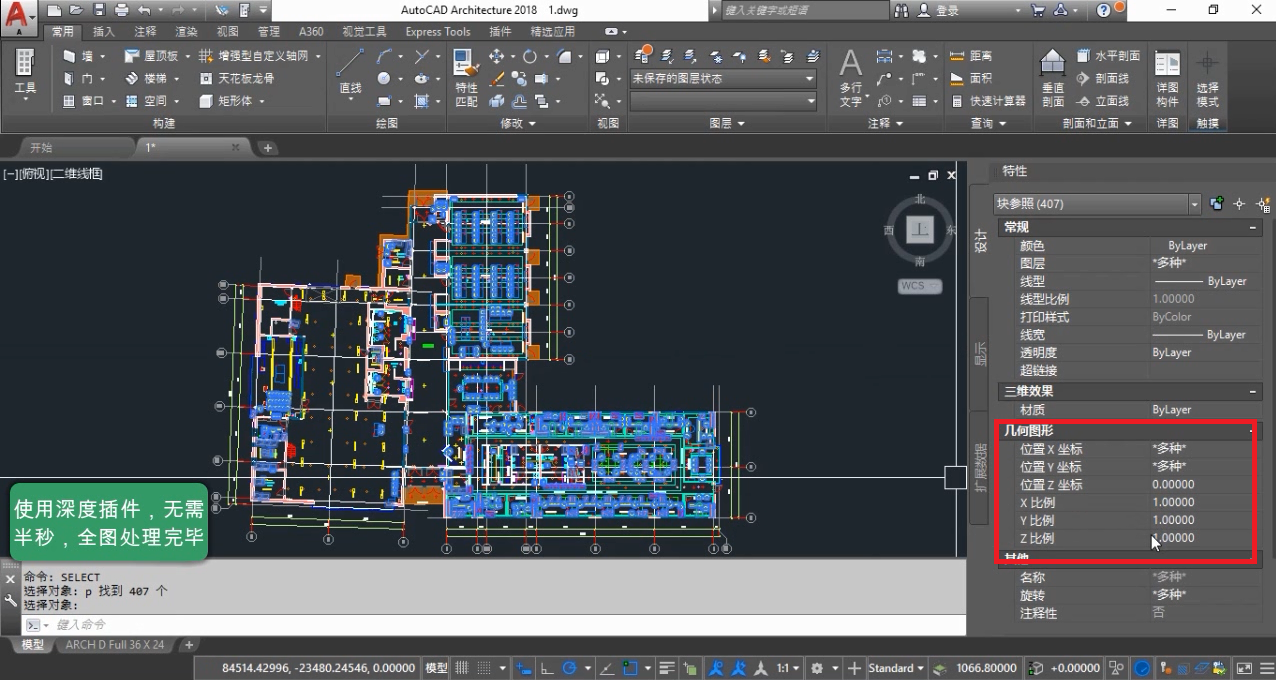Toggle PICKADD icon in properties palette
The image size is (1276, 680).
[x=1217, y=204]
